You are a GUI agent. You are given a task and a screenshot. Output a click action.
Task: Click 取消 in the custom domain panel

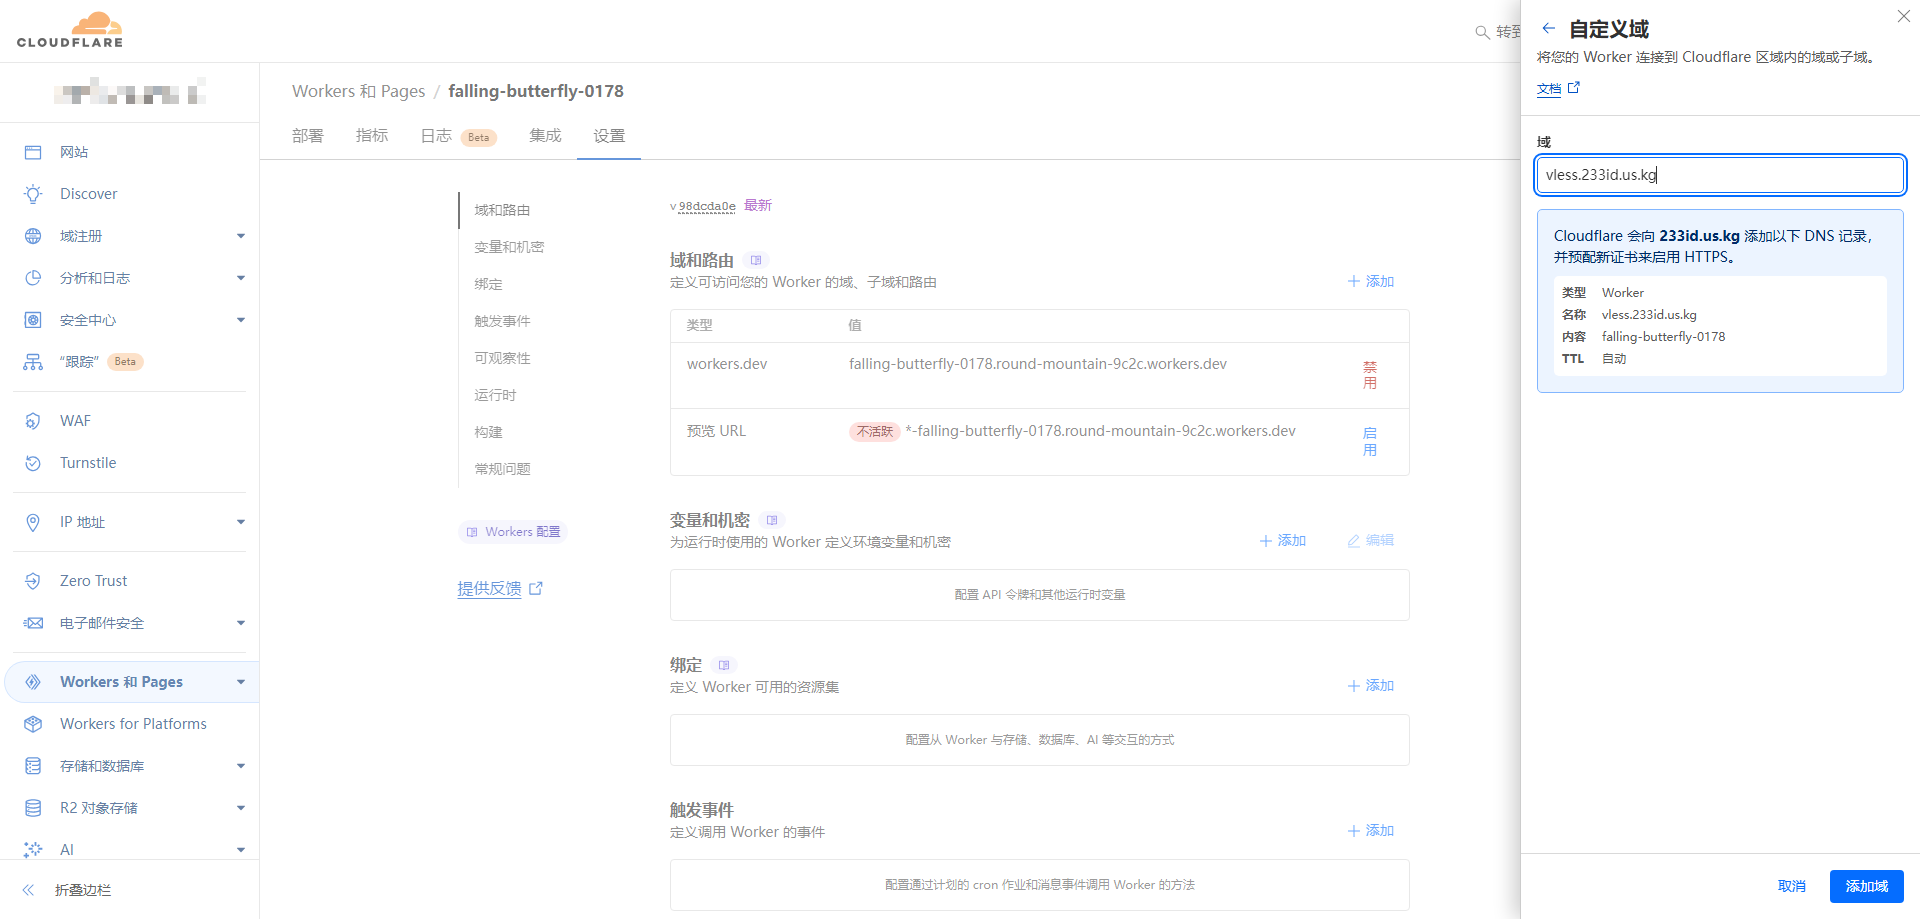coord(1792,887)
